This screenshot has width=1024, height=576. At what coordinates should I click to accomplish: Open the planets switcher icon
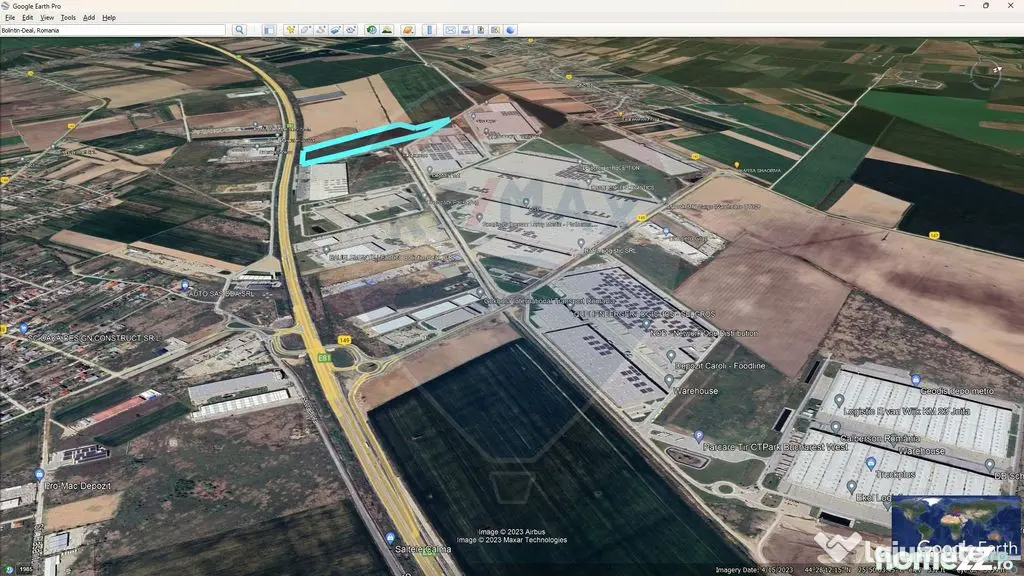tap(408, 30)
